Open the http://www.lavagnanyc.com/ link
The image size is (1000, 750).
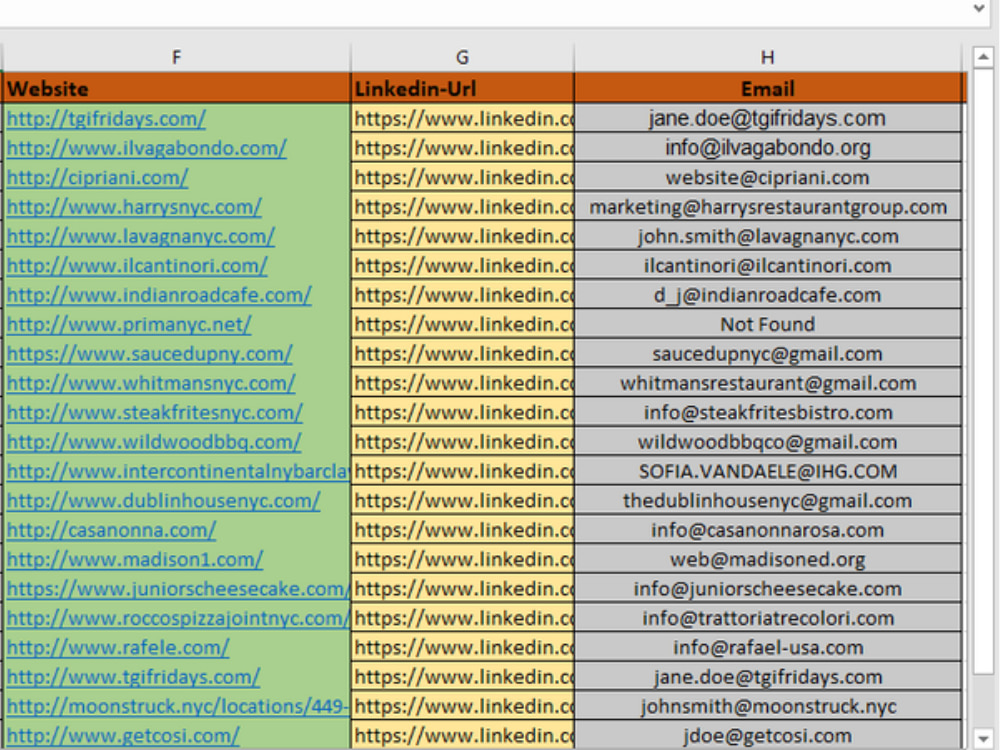[x=140, y=236]
